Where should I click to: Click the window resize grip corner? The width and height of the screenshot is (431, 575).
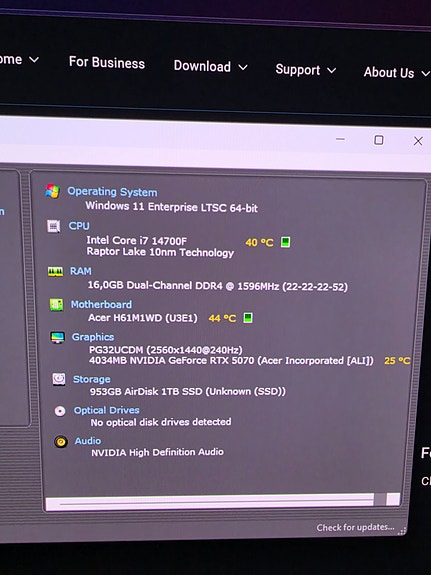tap(403, 530)
